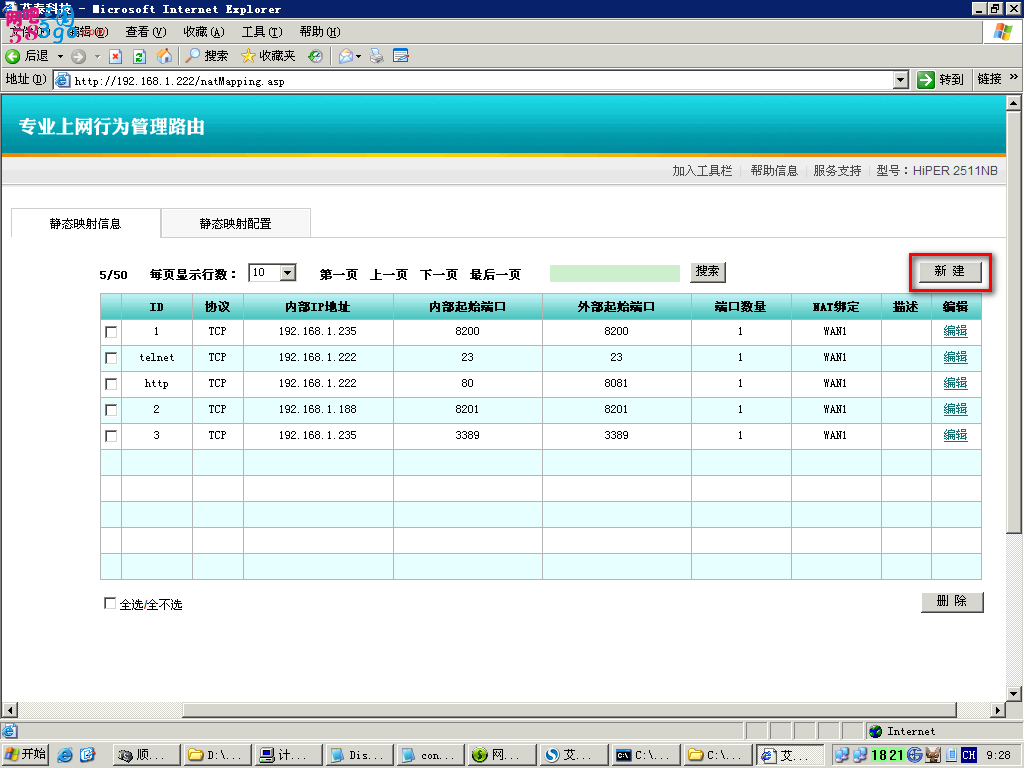Viewport: 1024px width, 768px height.
Task: Open the Back button history dropdown arrow
Action: (60, 56)
